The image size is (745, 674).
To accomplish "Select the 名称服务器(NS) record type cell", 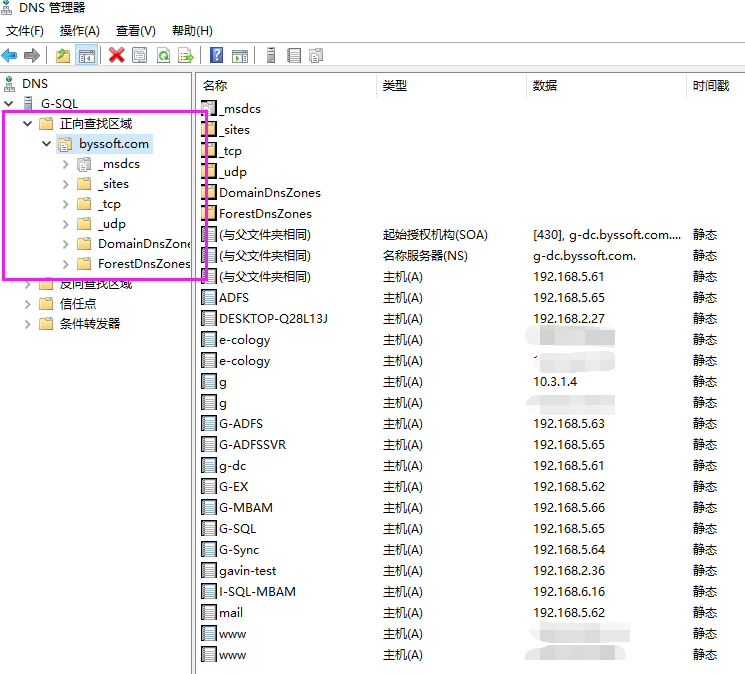I will pyautogui.click(x=425, y=256).
